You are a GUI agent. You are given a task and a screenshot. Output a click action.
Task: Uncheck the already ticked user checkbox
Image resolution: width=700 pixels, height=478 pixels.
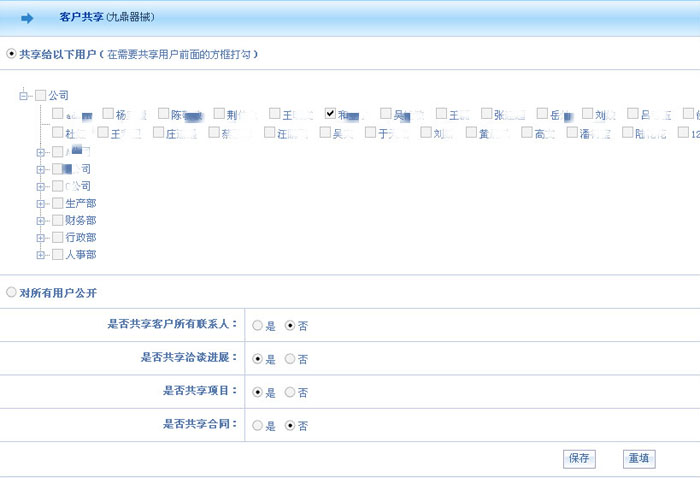(x=331, y=114)
